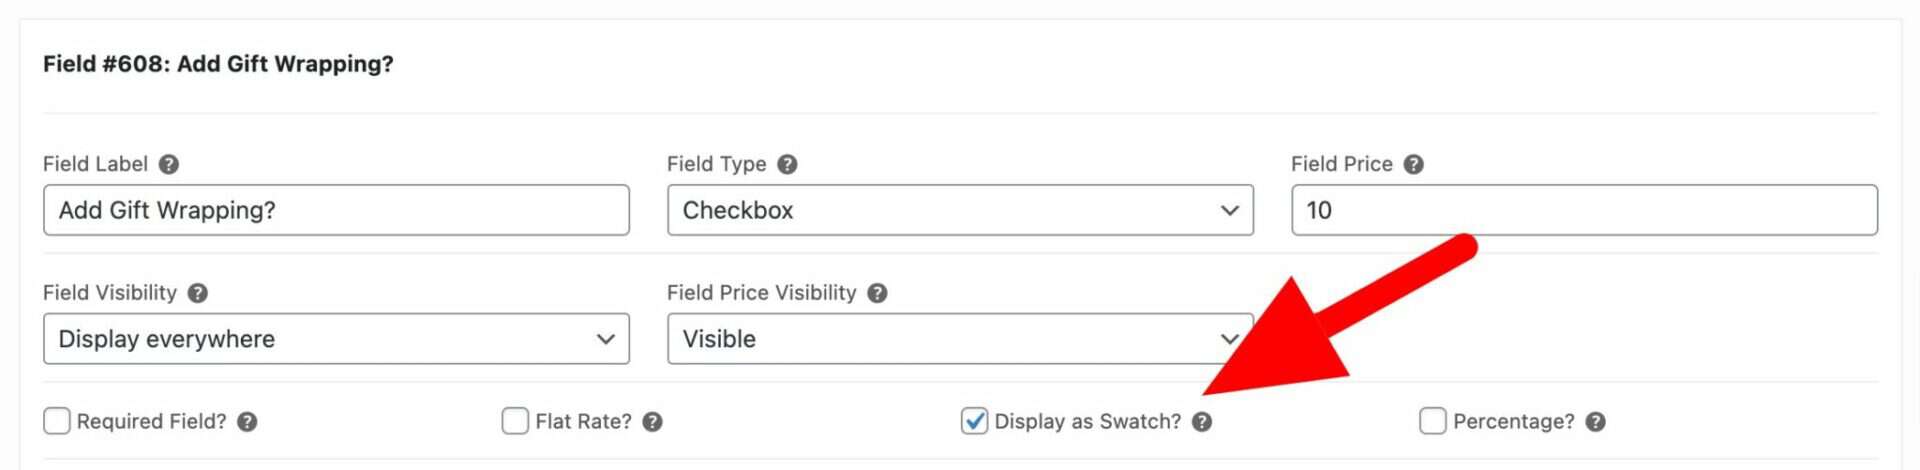1920x470 pixels.
Task: Click the Field #608 Add Gift Wrapping heading
Action: pyautogui.click(x=218, y=64)
